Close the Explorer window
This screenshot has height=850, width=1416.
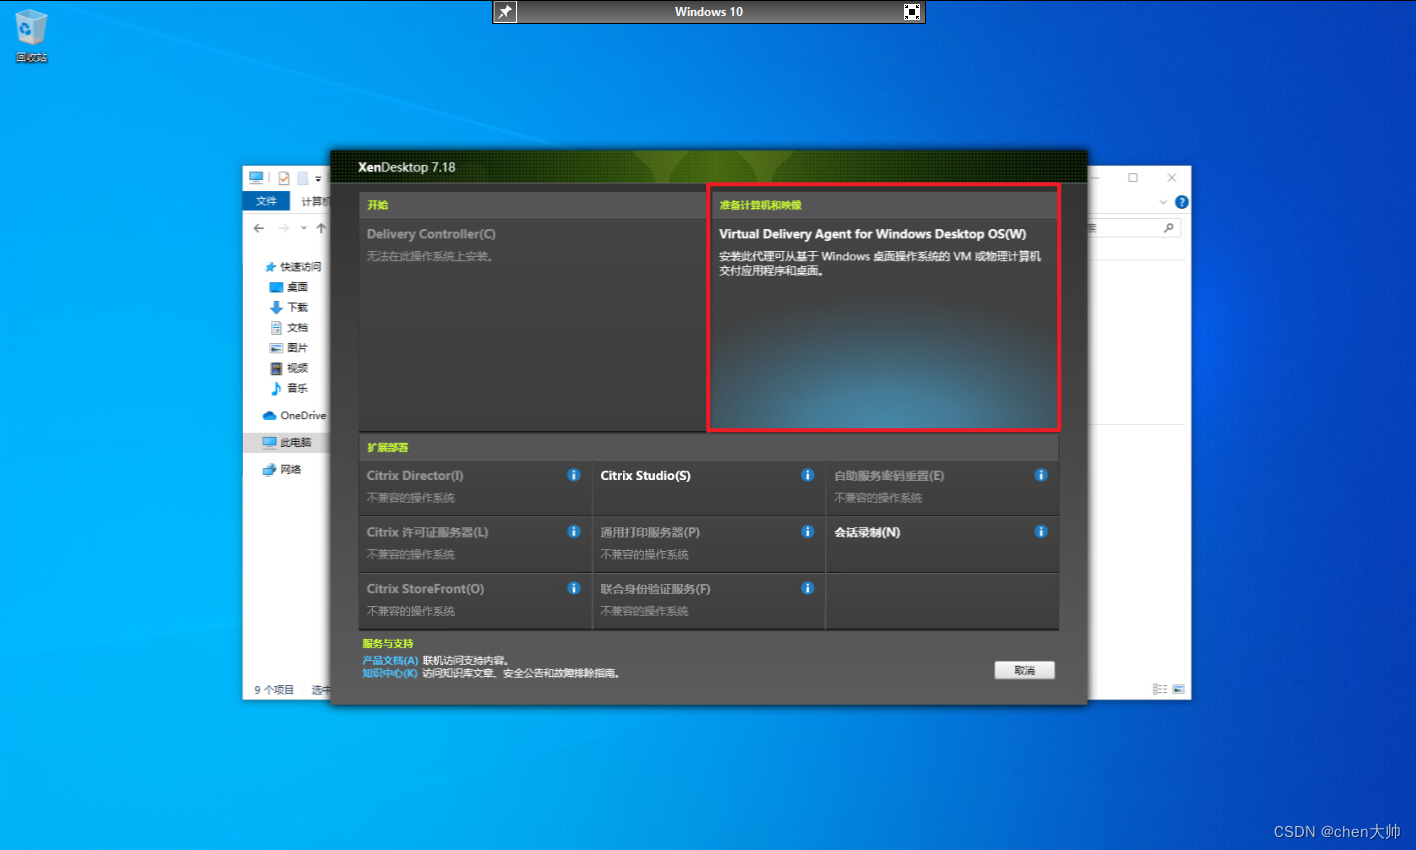(1172, 178)
